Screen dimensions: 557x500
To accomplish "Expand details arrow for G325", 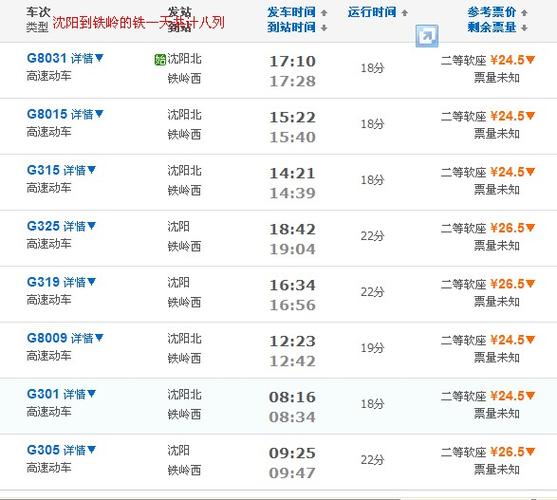I will 91,225.
